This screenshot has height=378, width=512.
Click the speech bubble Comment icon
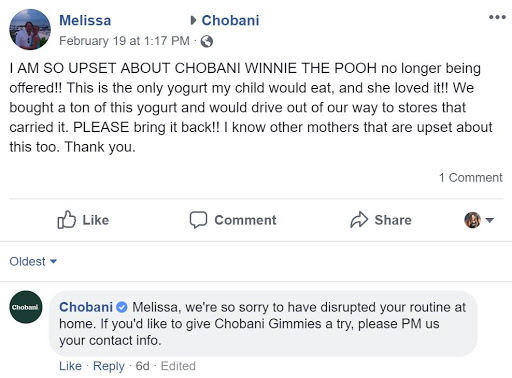(x=198, y=220)
